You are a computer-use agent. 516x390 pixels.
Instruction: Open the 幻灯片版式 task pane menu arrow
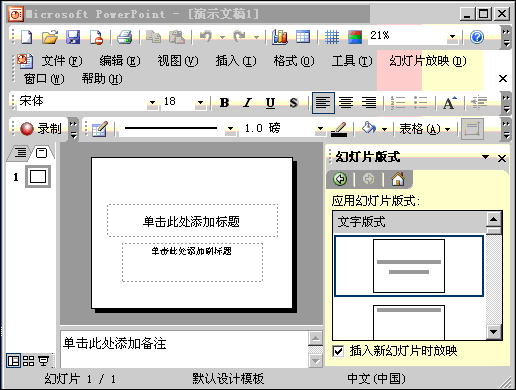point(486,157)
